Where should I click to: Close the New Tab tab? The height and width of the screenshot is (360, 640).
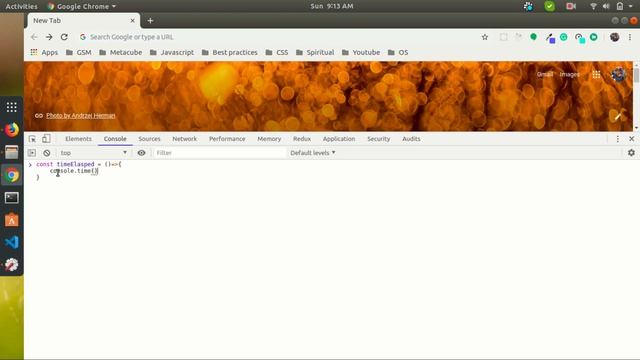[x=132, y=20]
